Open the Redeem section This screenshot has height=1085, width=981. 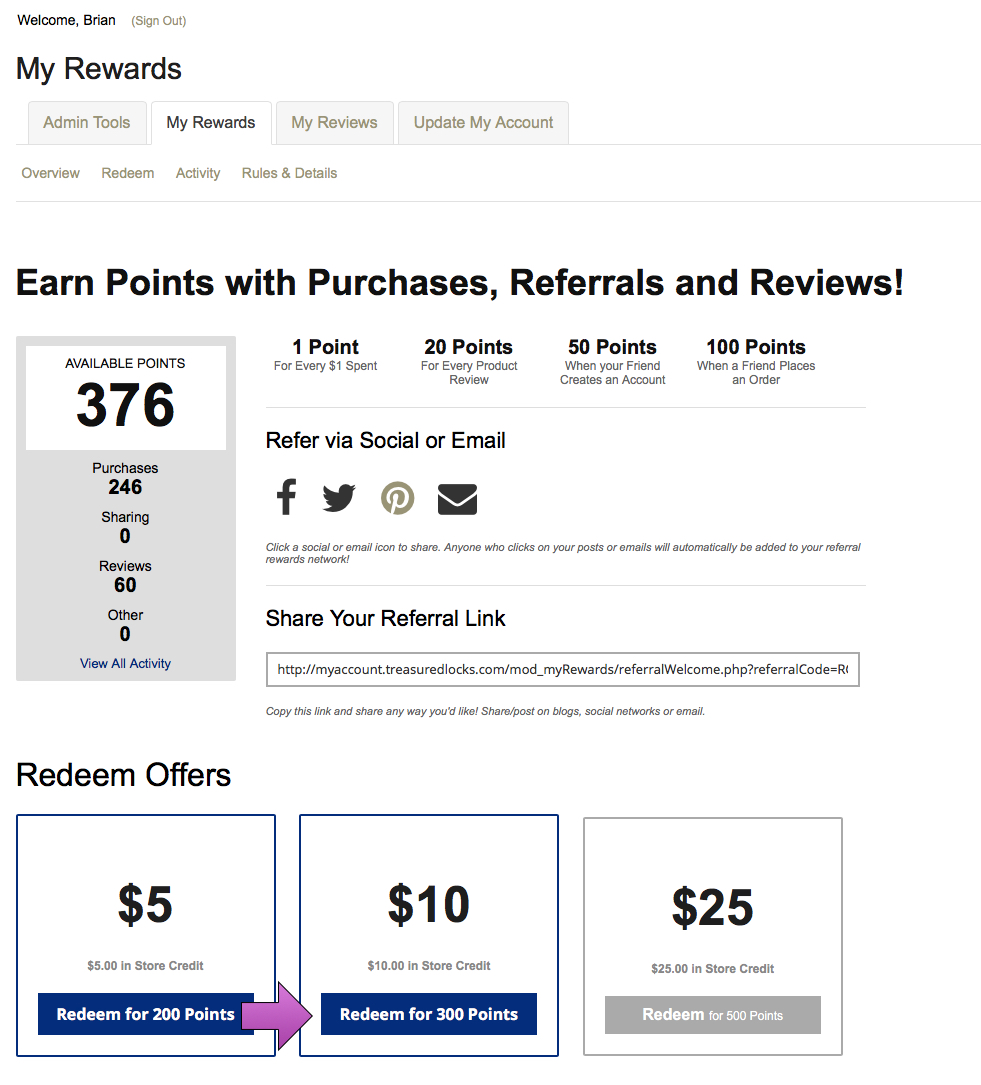(127, 173)
